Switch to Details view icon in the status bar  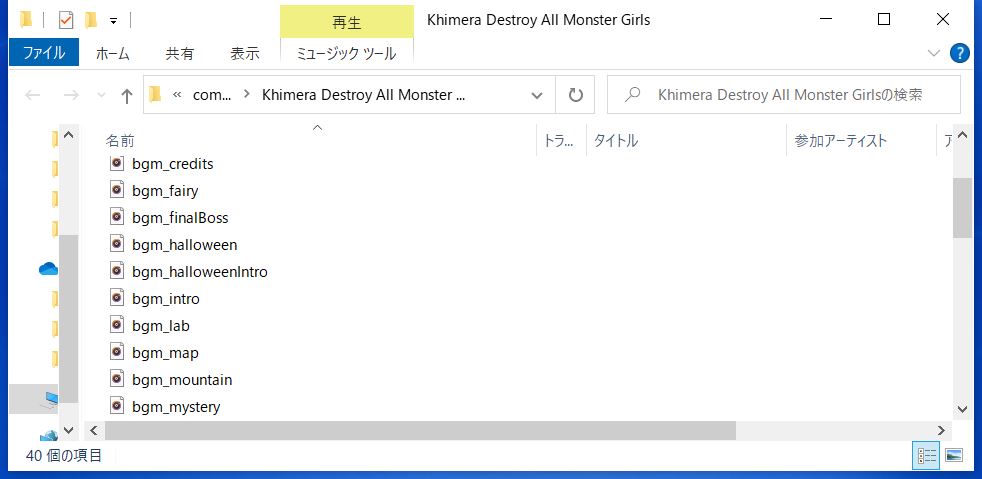pos(926,456)
